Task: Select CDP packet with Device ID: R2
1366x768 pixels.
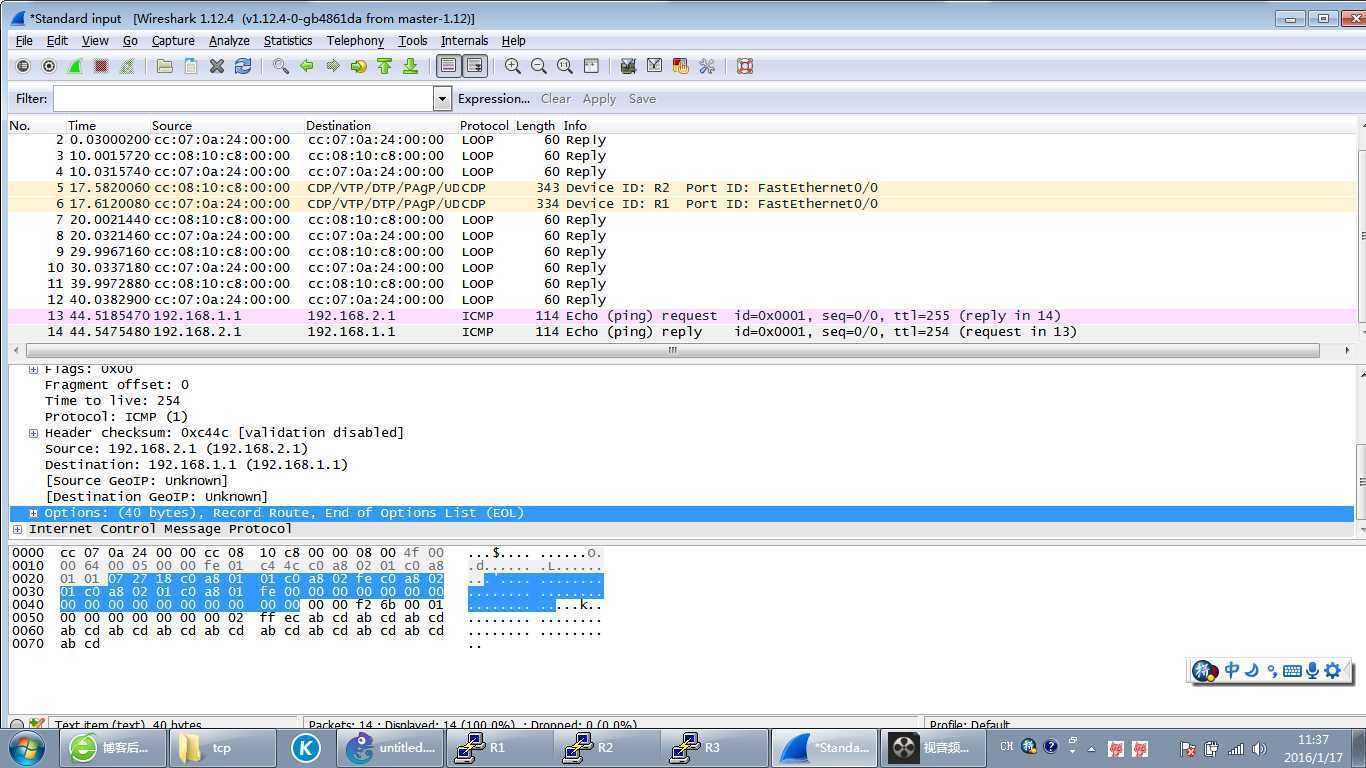Action: (x=683, y=188)
